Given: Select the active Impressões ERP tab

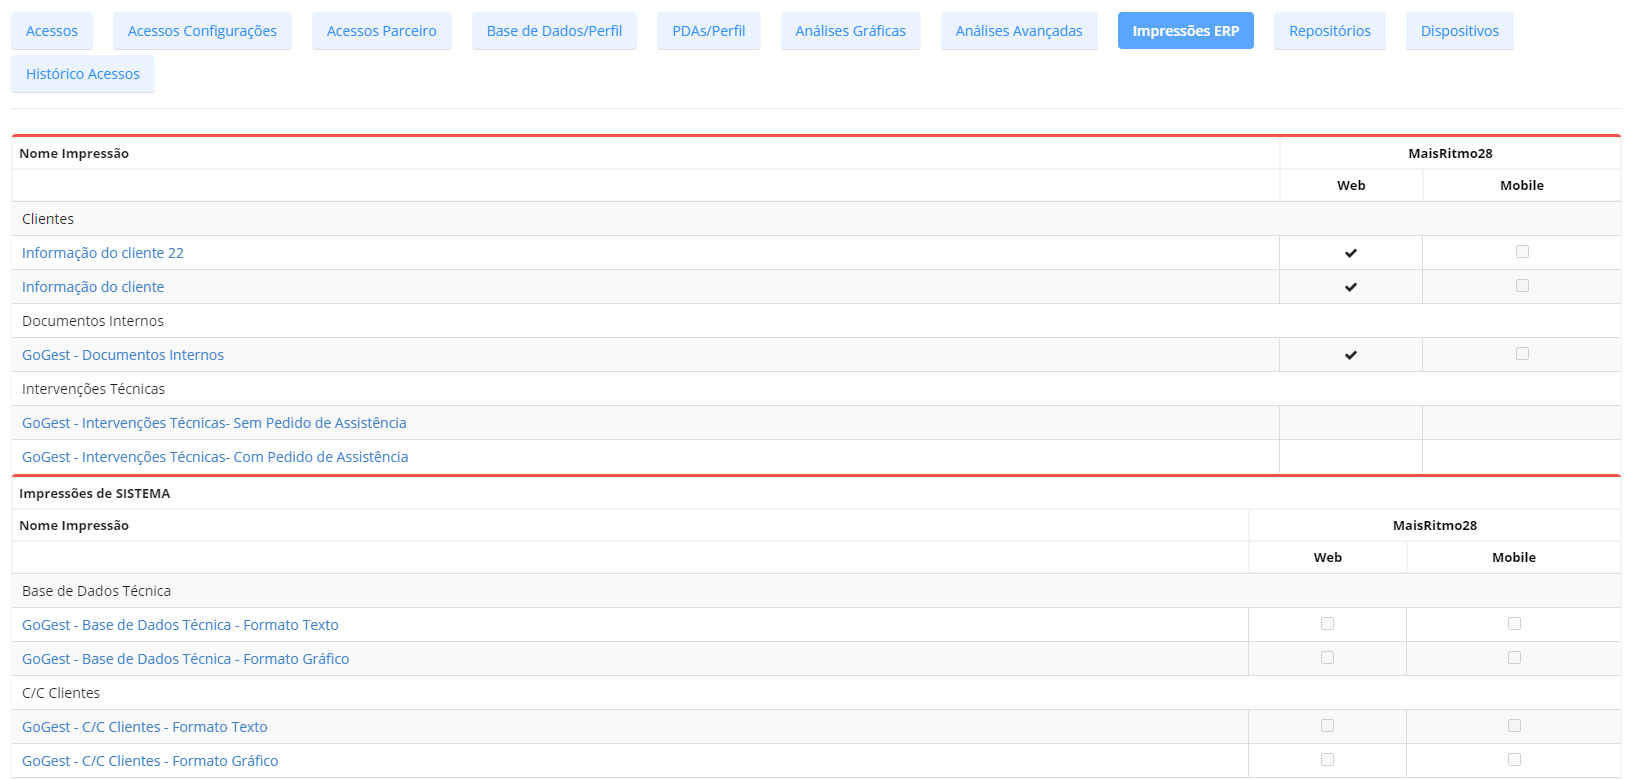Looking at the screenshot, I should pyautogui.click(x=1186, y=31).
